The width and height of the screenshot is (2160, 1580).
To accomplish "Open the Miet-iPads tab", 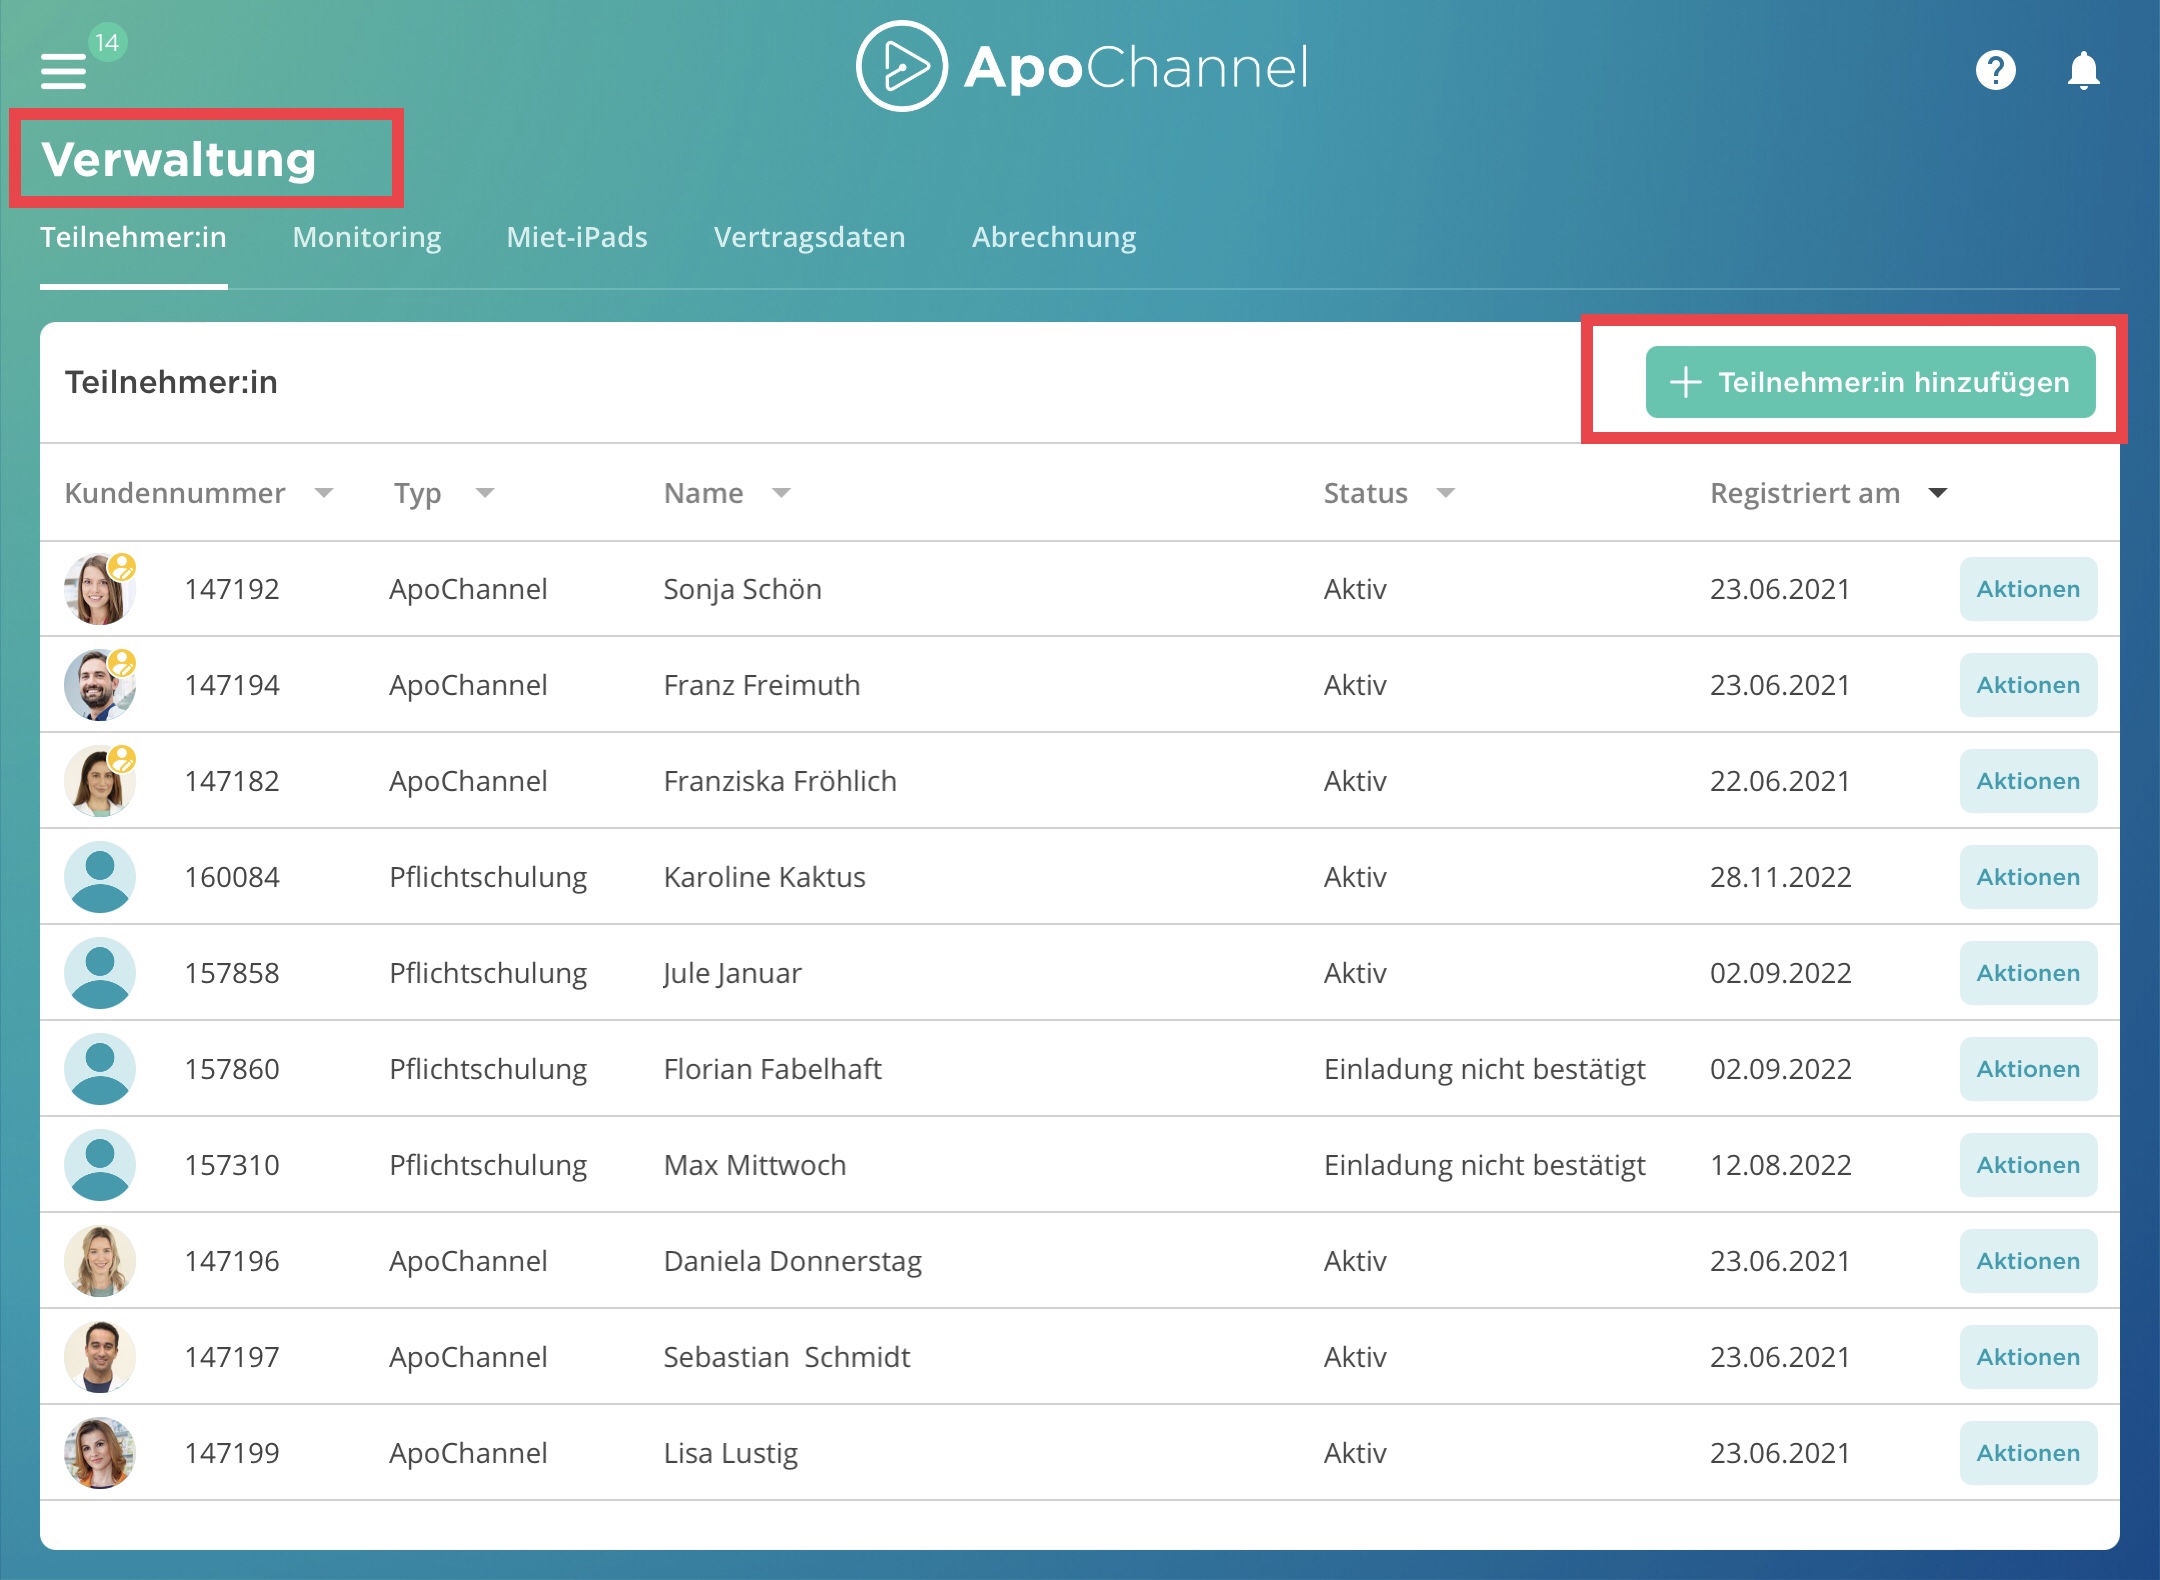I will (x=577, y=237).
